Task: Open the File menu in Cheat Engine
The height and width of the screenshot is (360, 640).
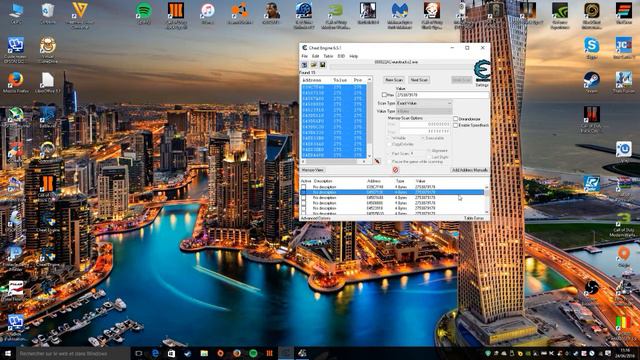Action: click(304, 56)
